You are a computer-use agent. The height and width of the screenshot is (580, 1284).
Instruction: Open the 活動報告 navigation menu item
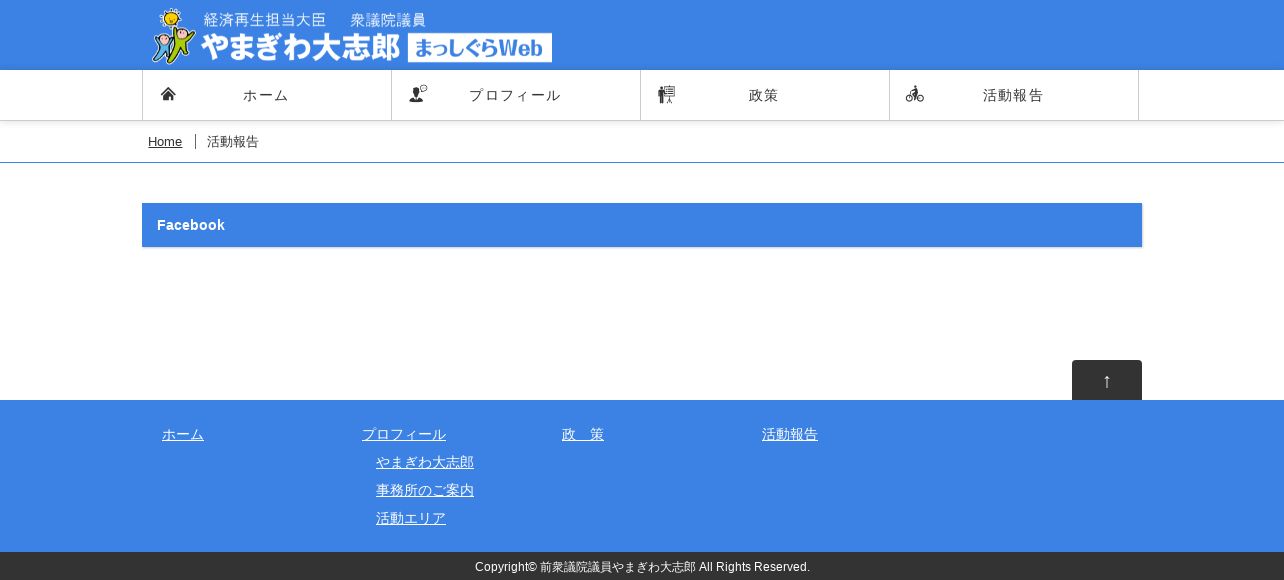[1014, 95]
